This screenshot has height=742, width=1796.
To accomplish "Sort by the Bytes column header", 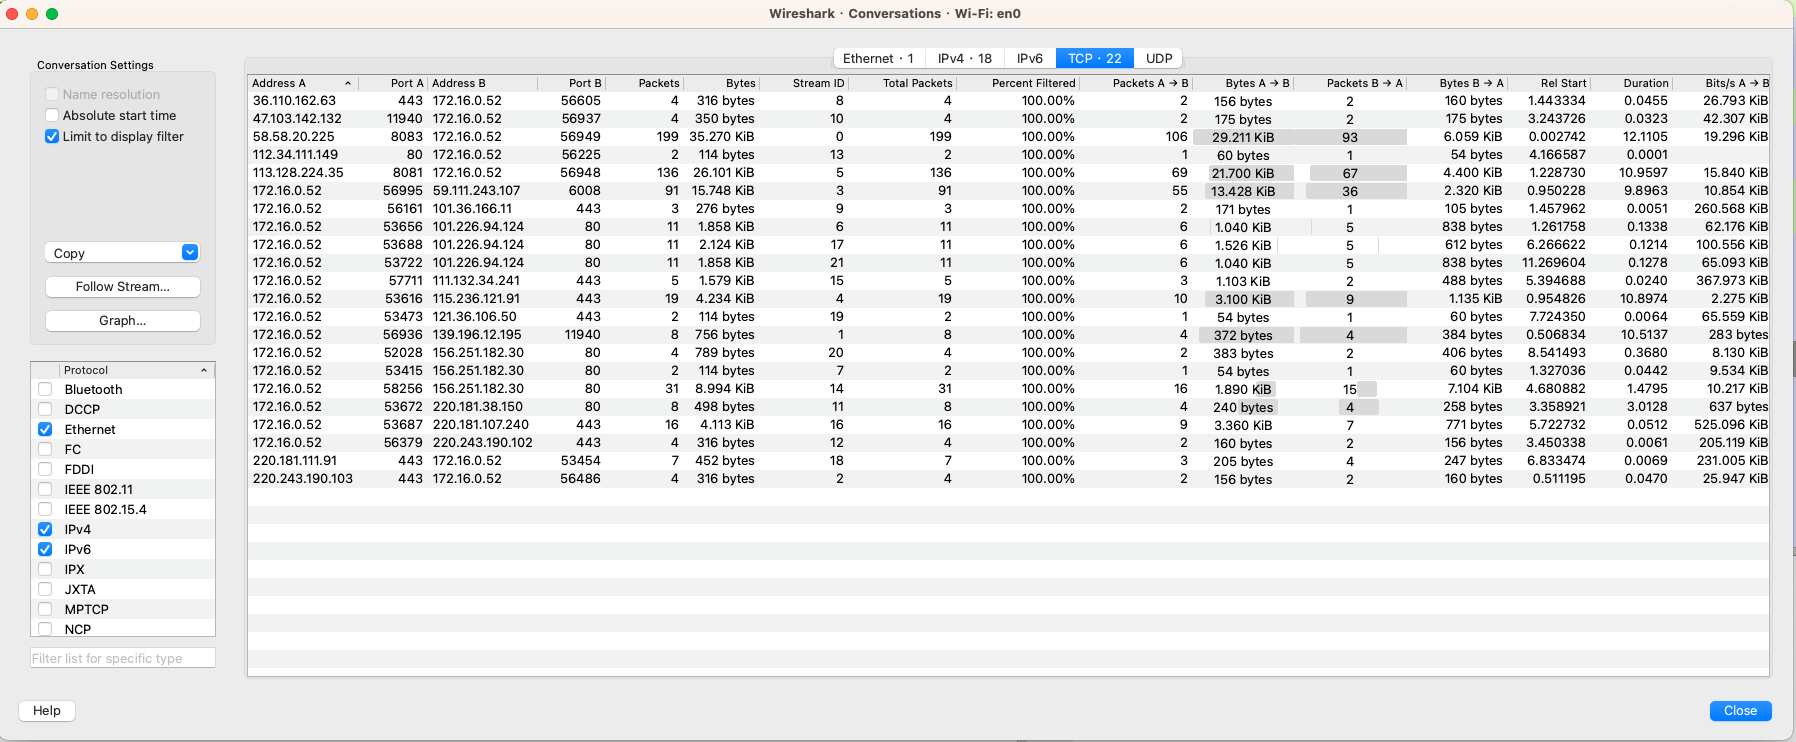I will (722, 83).
